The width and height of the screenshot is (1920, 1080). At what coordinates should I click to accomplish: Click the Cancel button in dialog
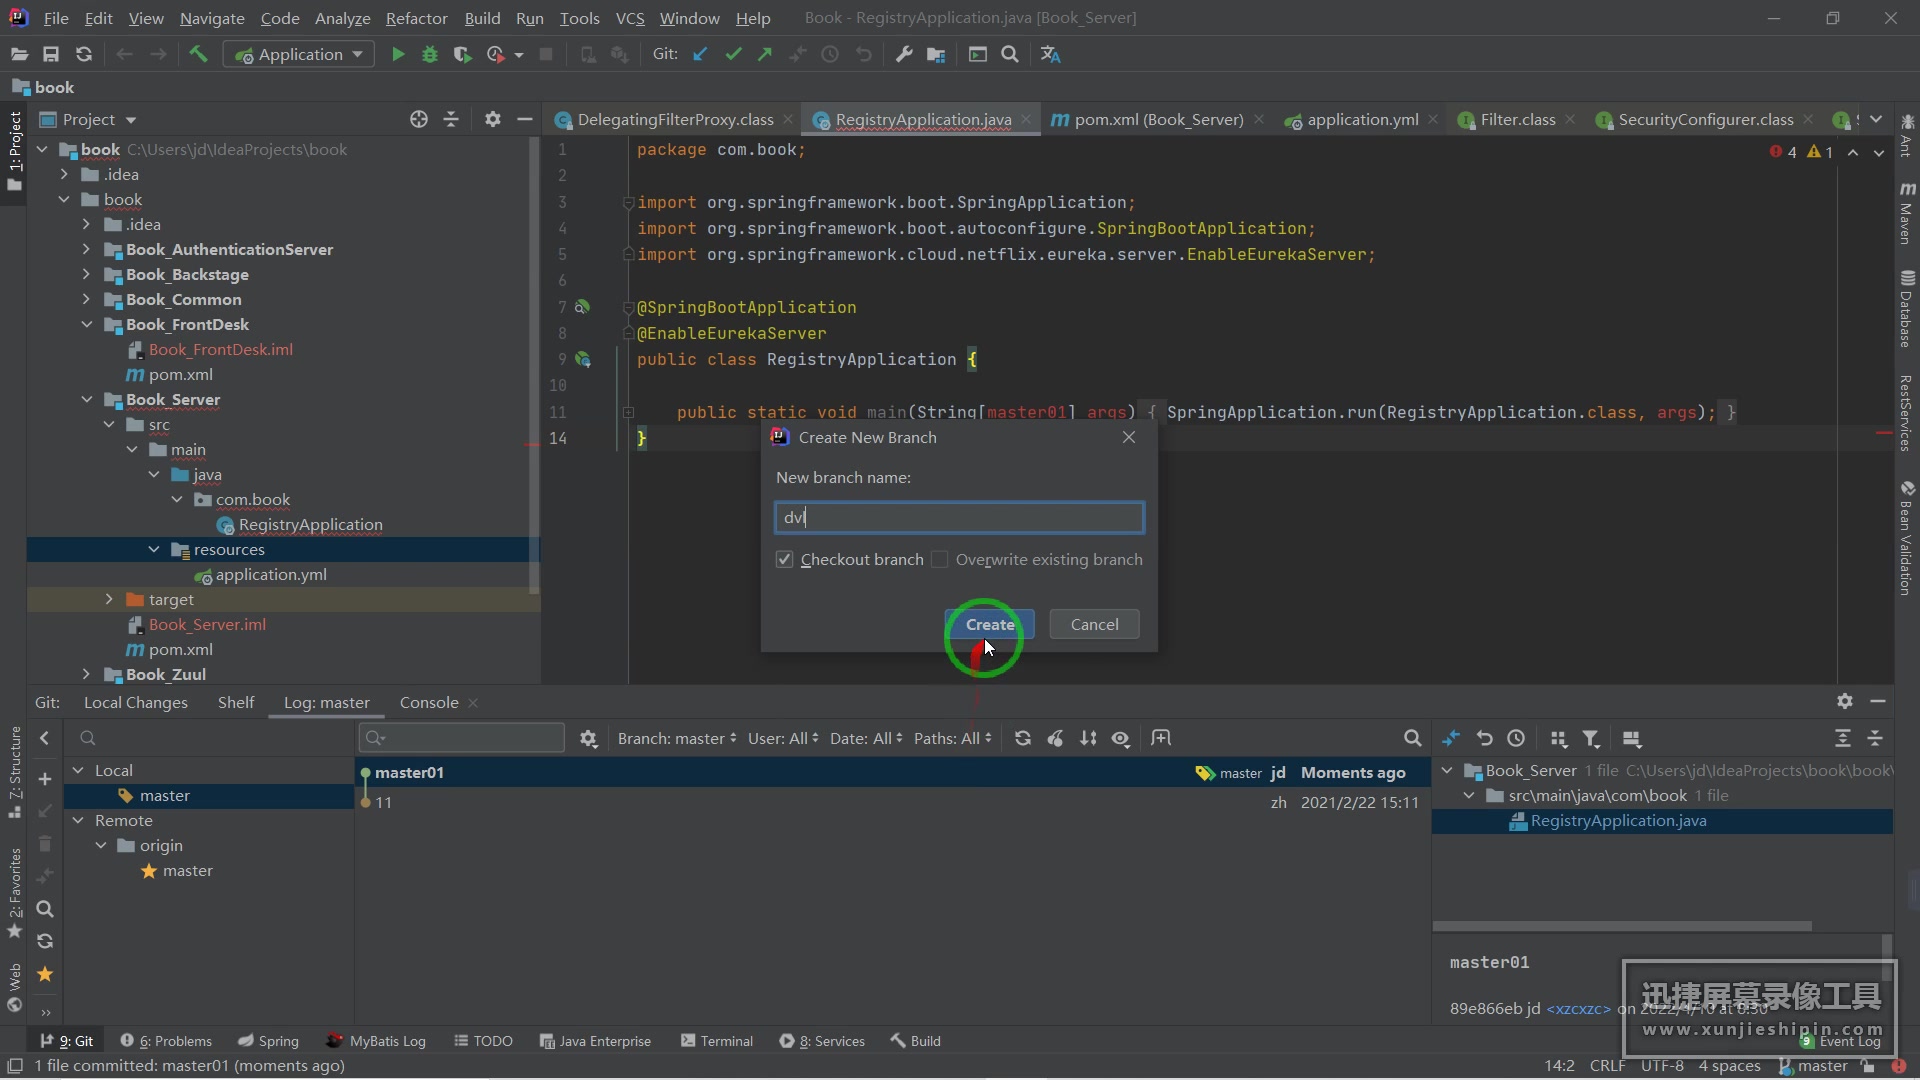tap(1094, 625)
